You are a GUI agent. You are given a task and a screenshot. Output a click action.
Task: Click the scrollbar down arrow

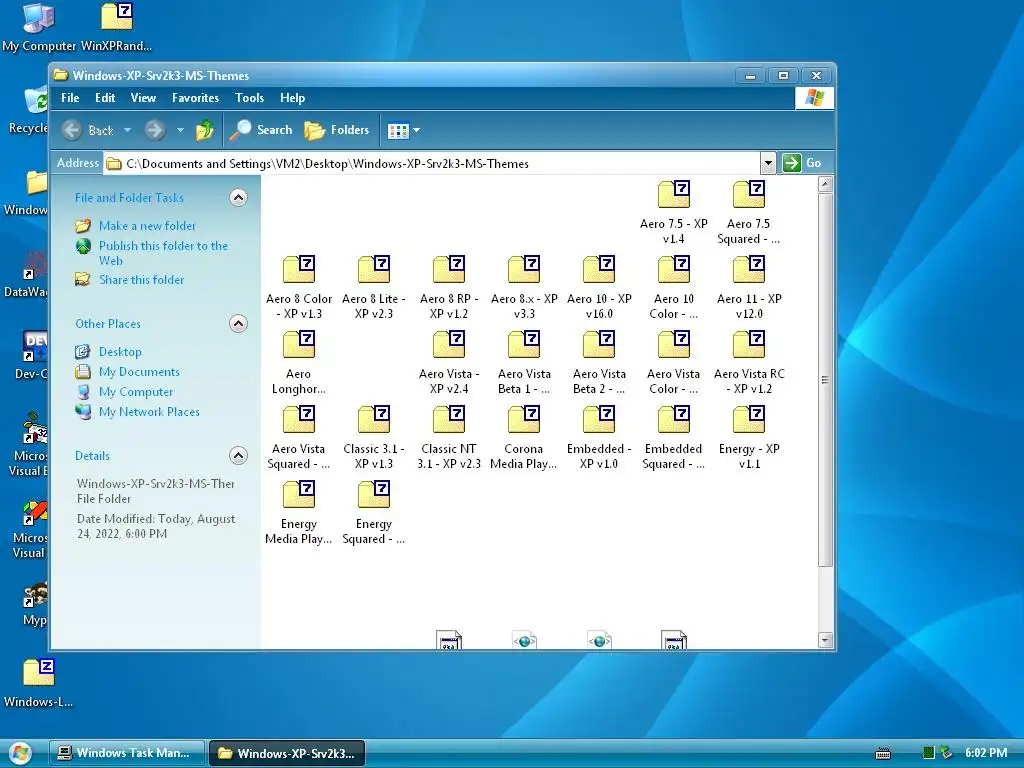pyautogui.click(x=825, y=640)
